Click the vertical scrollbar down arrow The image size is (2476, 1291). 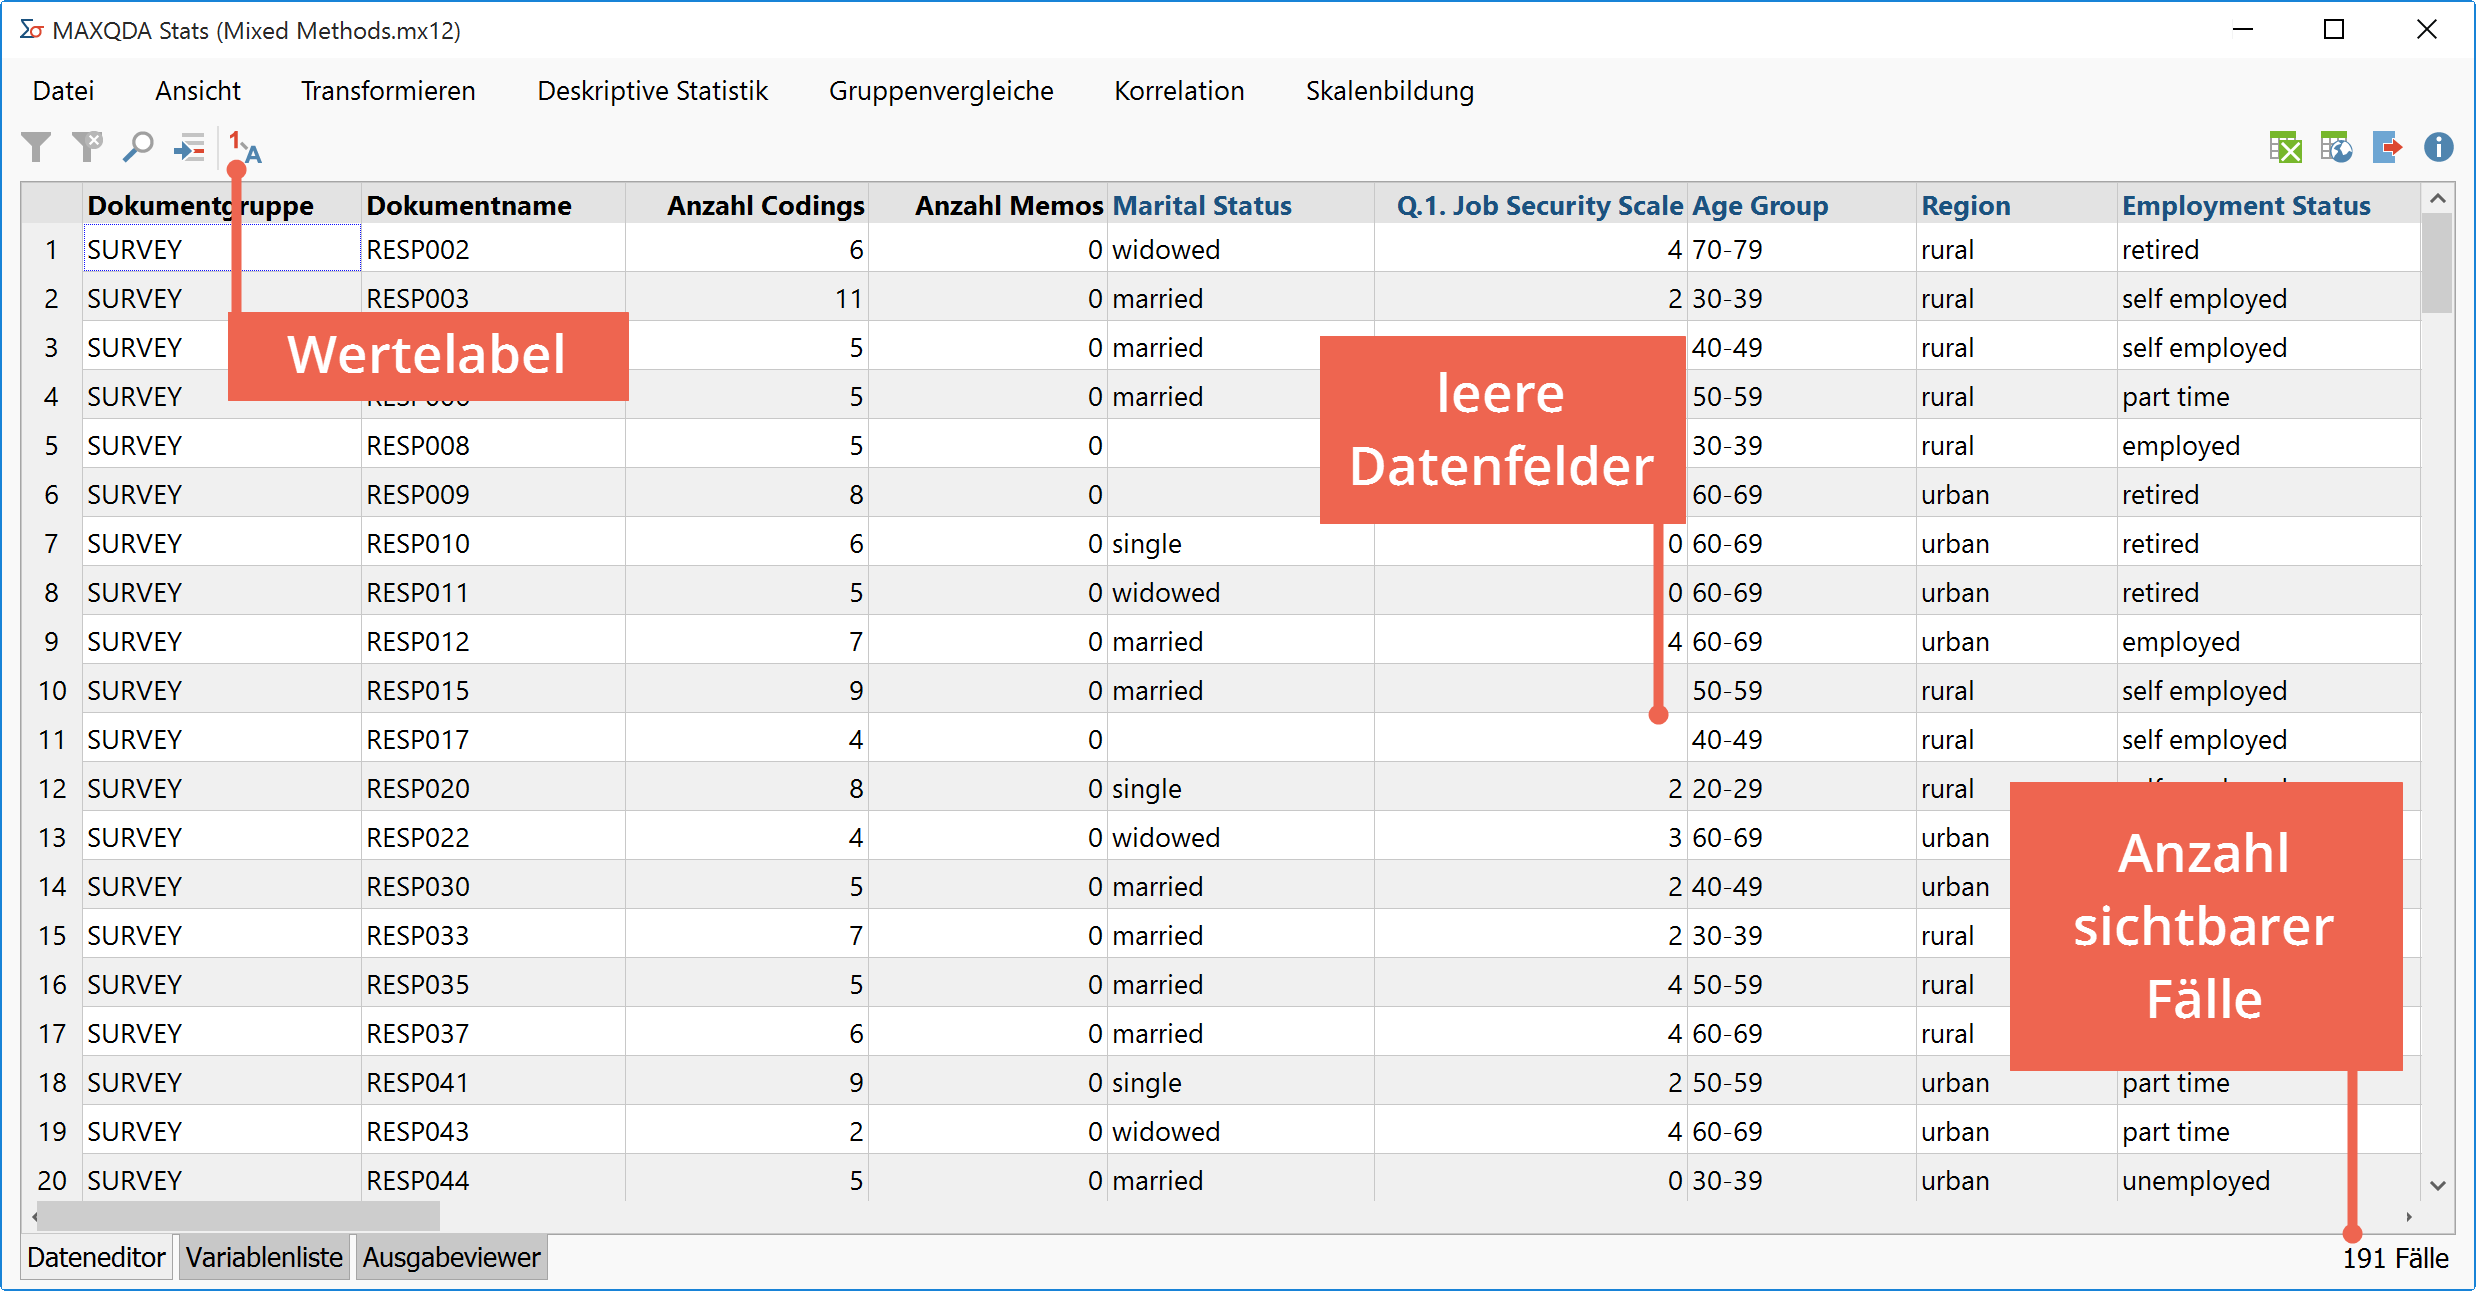point(2438,1185)
